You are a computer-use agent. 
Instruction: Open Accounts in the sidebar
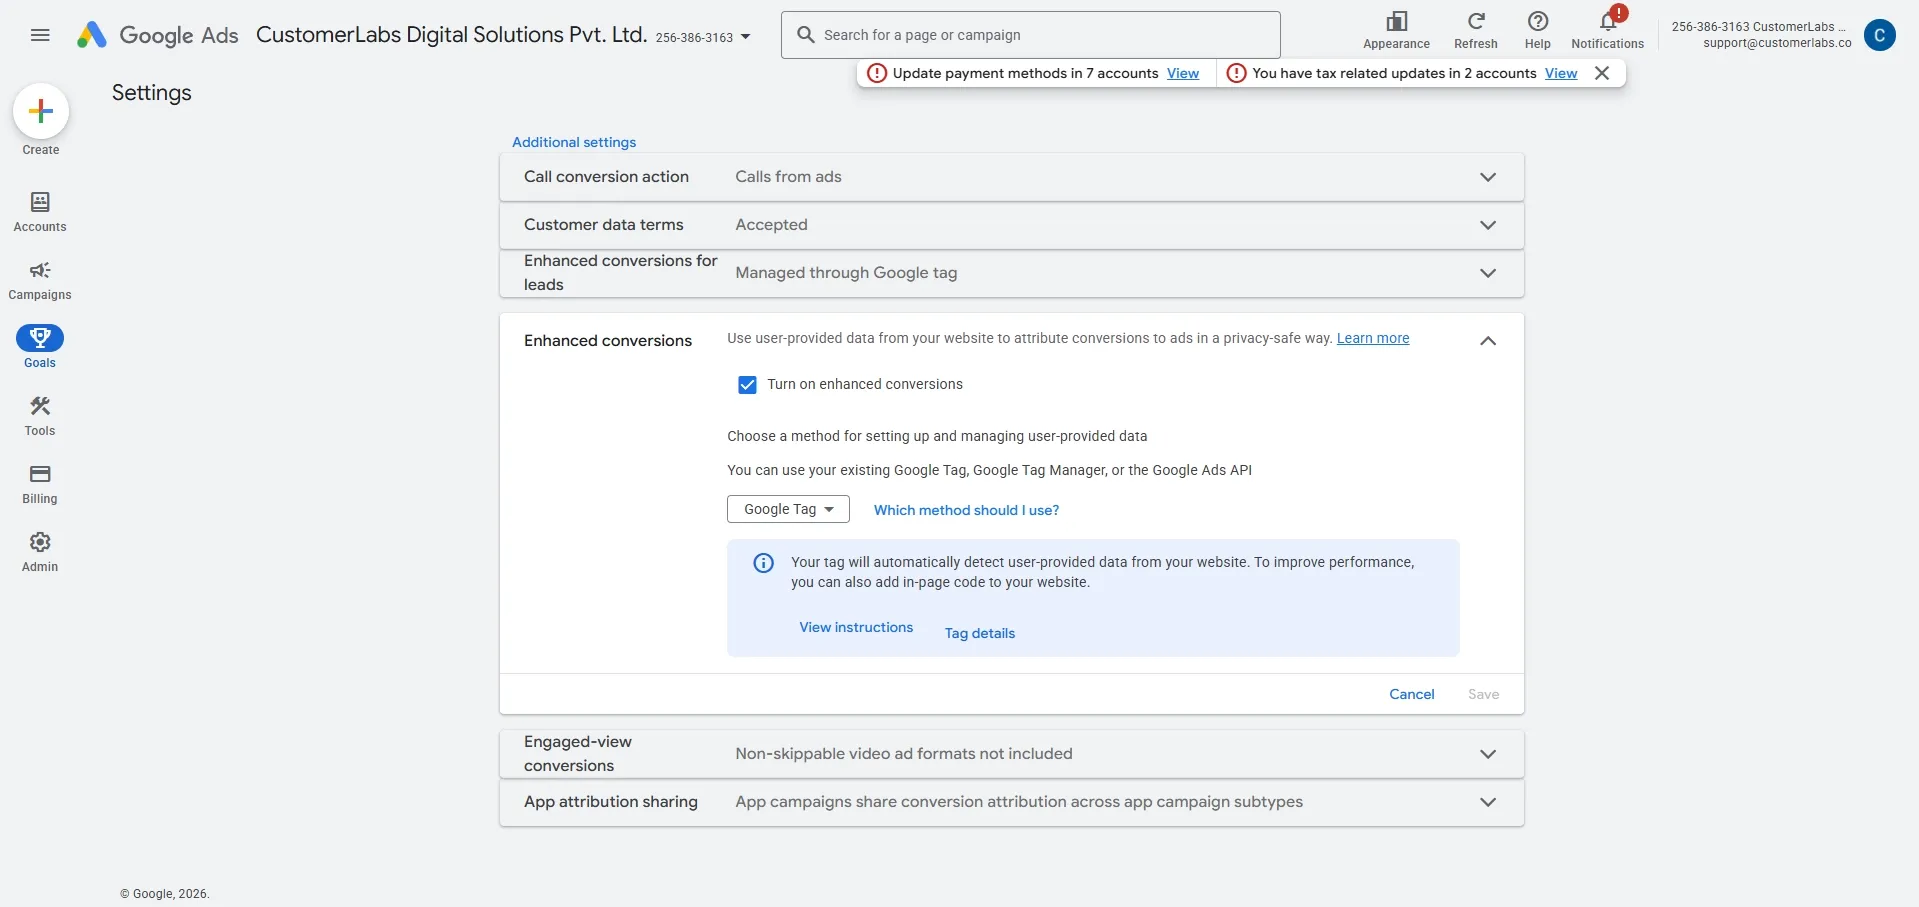click(40, 212)
